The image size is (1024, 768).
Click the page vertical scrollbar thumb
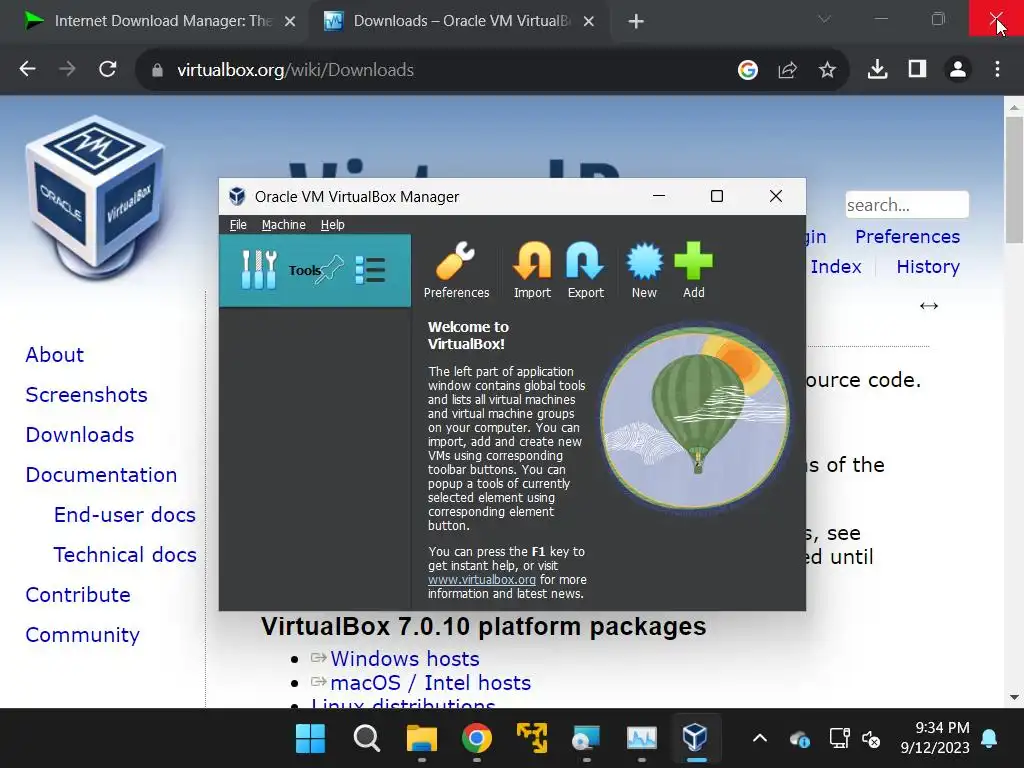[x=1014, y=180]
